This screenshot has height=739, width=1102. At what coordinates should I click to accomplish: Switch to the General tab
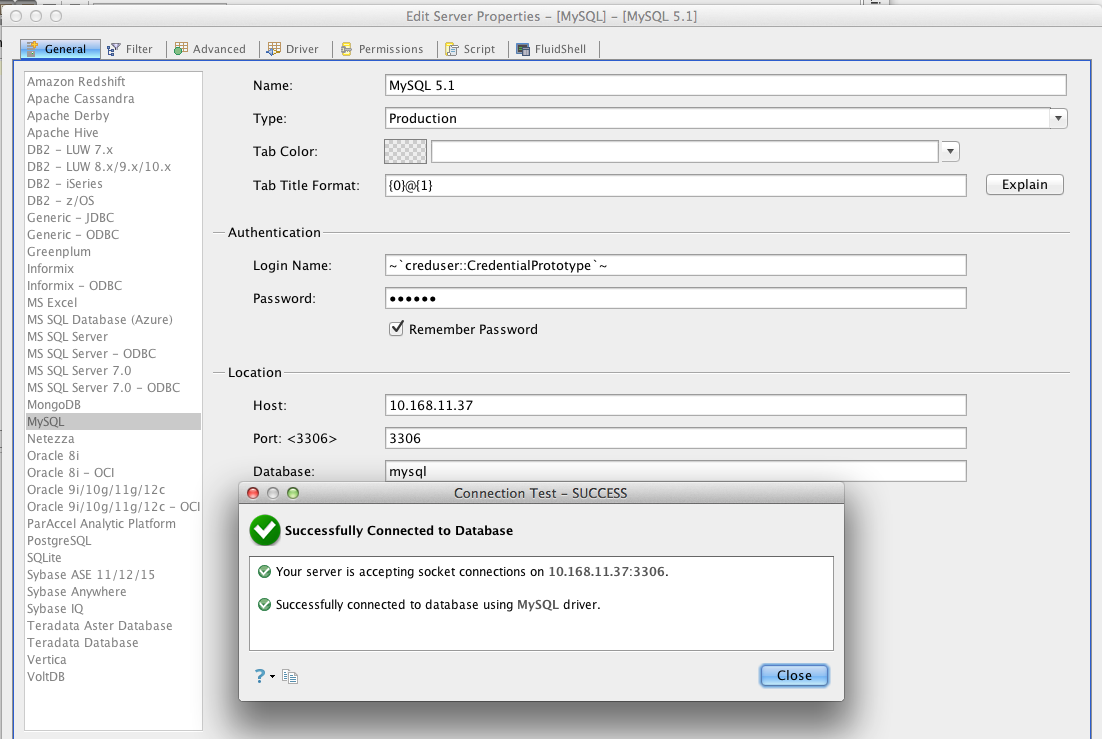tap(60, 49)
